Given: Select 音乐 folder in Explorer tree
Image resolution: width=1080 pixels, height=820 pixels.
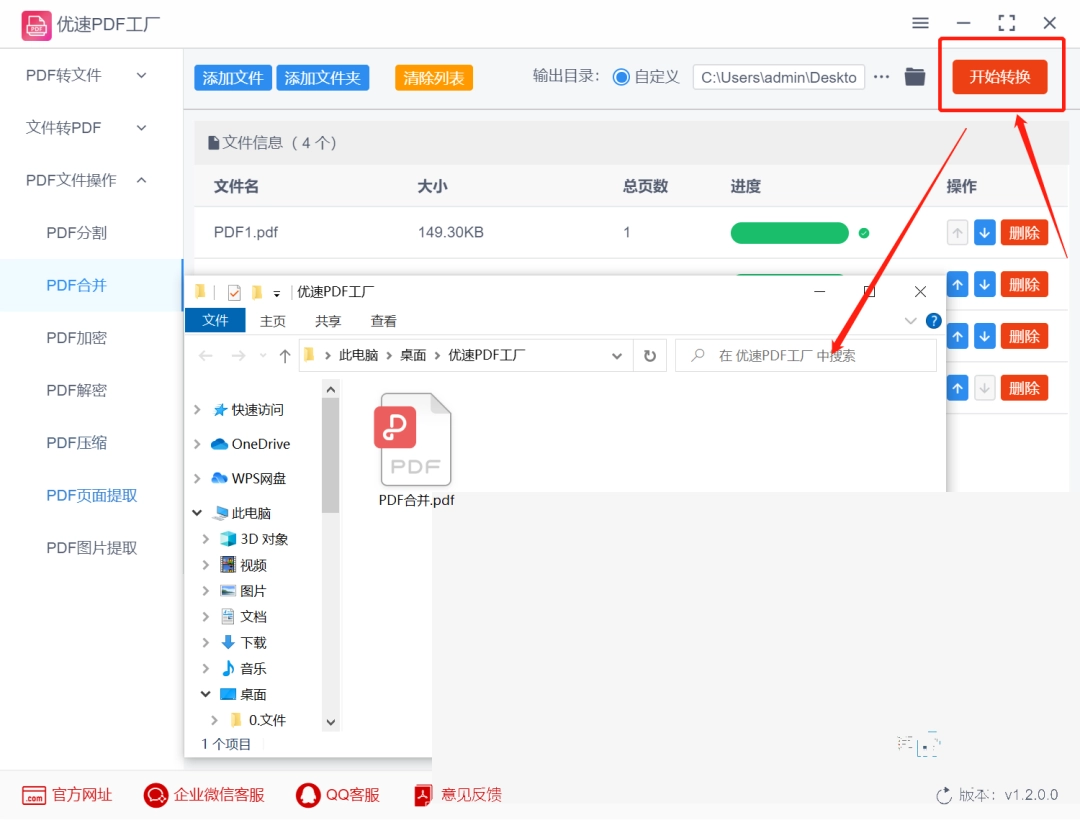Looking at the screenshot, I should coord(243,669).
